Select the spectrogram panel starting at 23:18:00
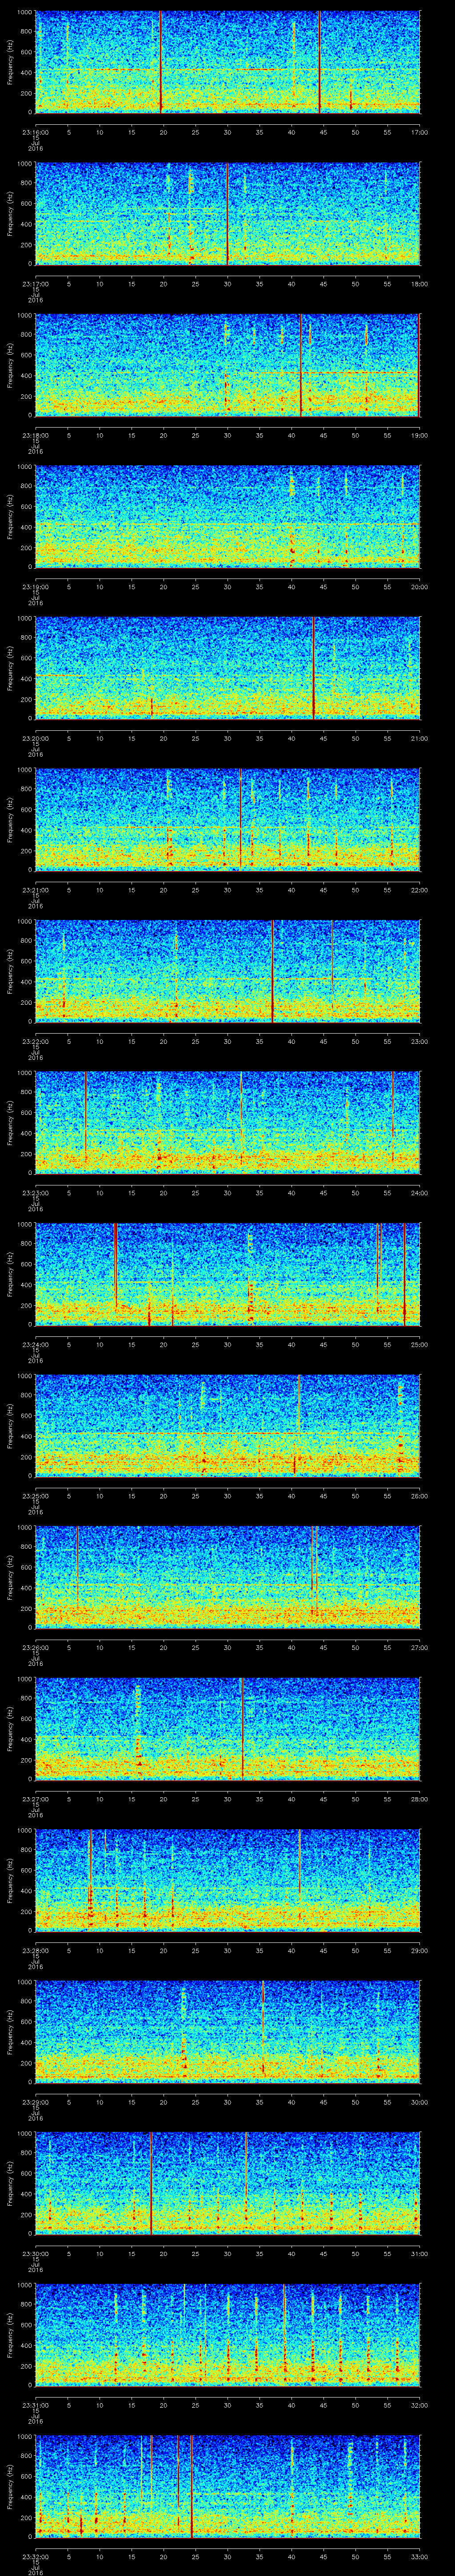Viewport: 455px width, 2576px height. tap(227, 365)
